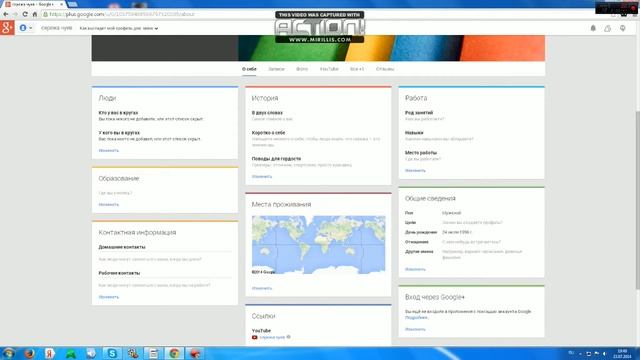Viewport: 640px width, 360px height.
Task: Click 'Изменить' in Контактная информация card
Action: (109, 297)
